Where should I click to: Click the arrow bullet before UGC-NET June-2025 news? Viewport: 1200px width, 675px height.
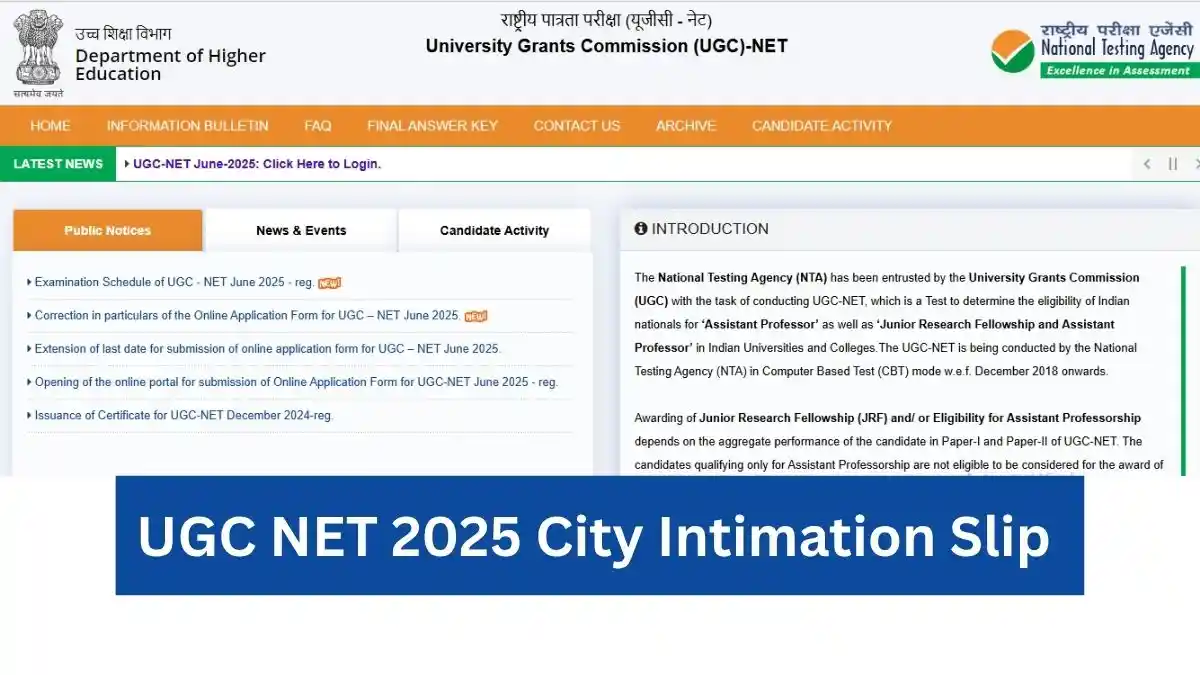coord(127,164)
